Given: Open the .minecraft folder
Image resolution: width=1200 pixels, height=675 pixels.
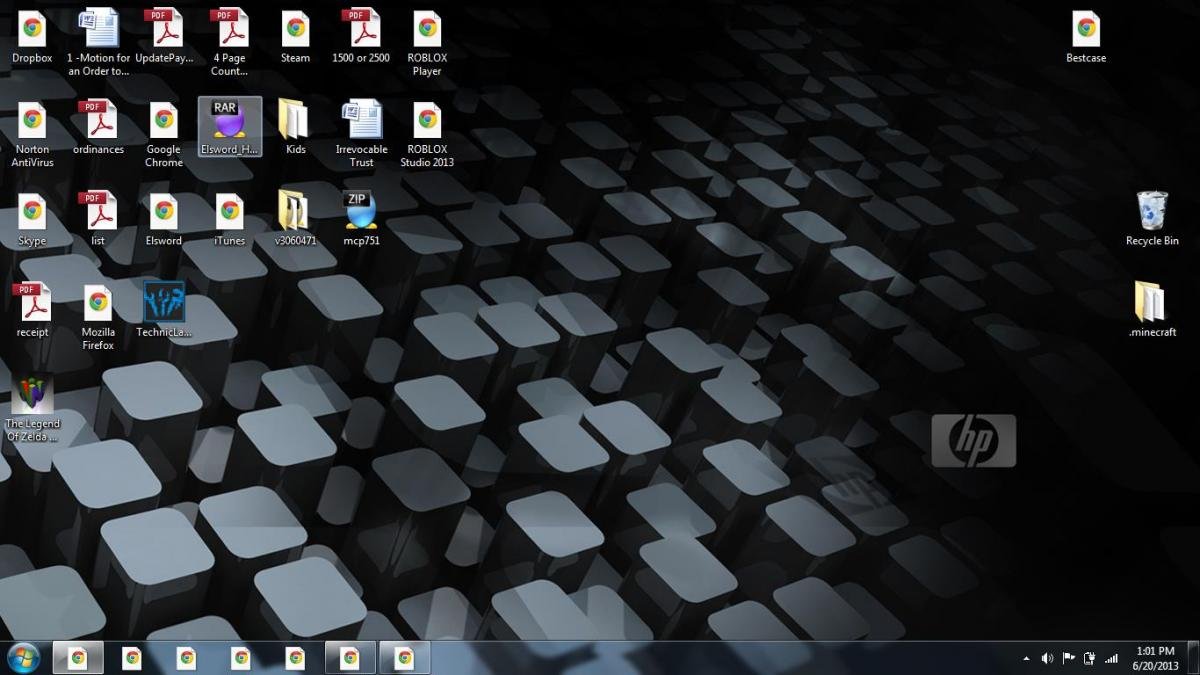Looking at the screenshot, I should point(1152,311).
